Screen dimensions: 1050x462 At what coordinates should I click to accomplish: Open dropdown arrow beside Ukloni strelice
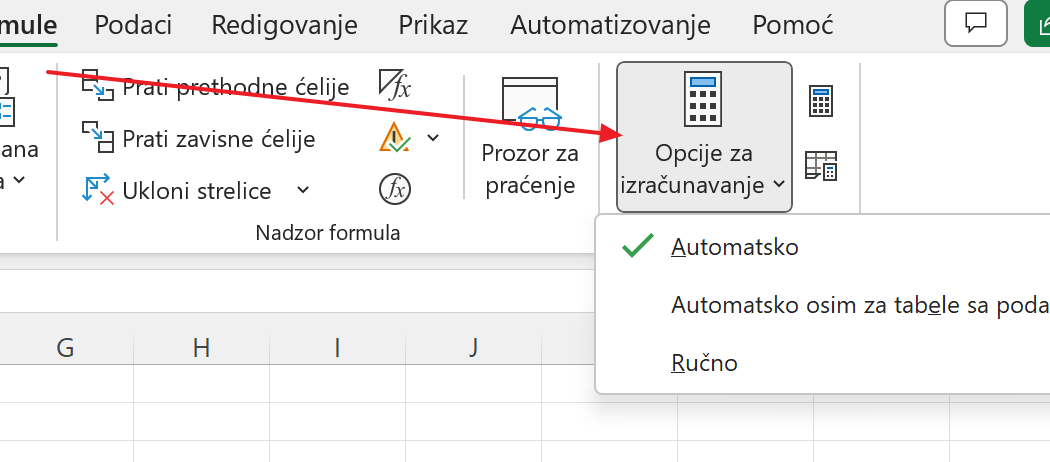click(x=303, y=190)
